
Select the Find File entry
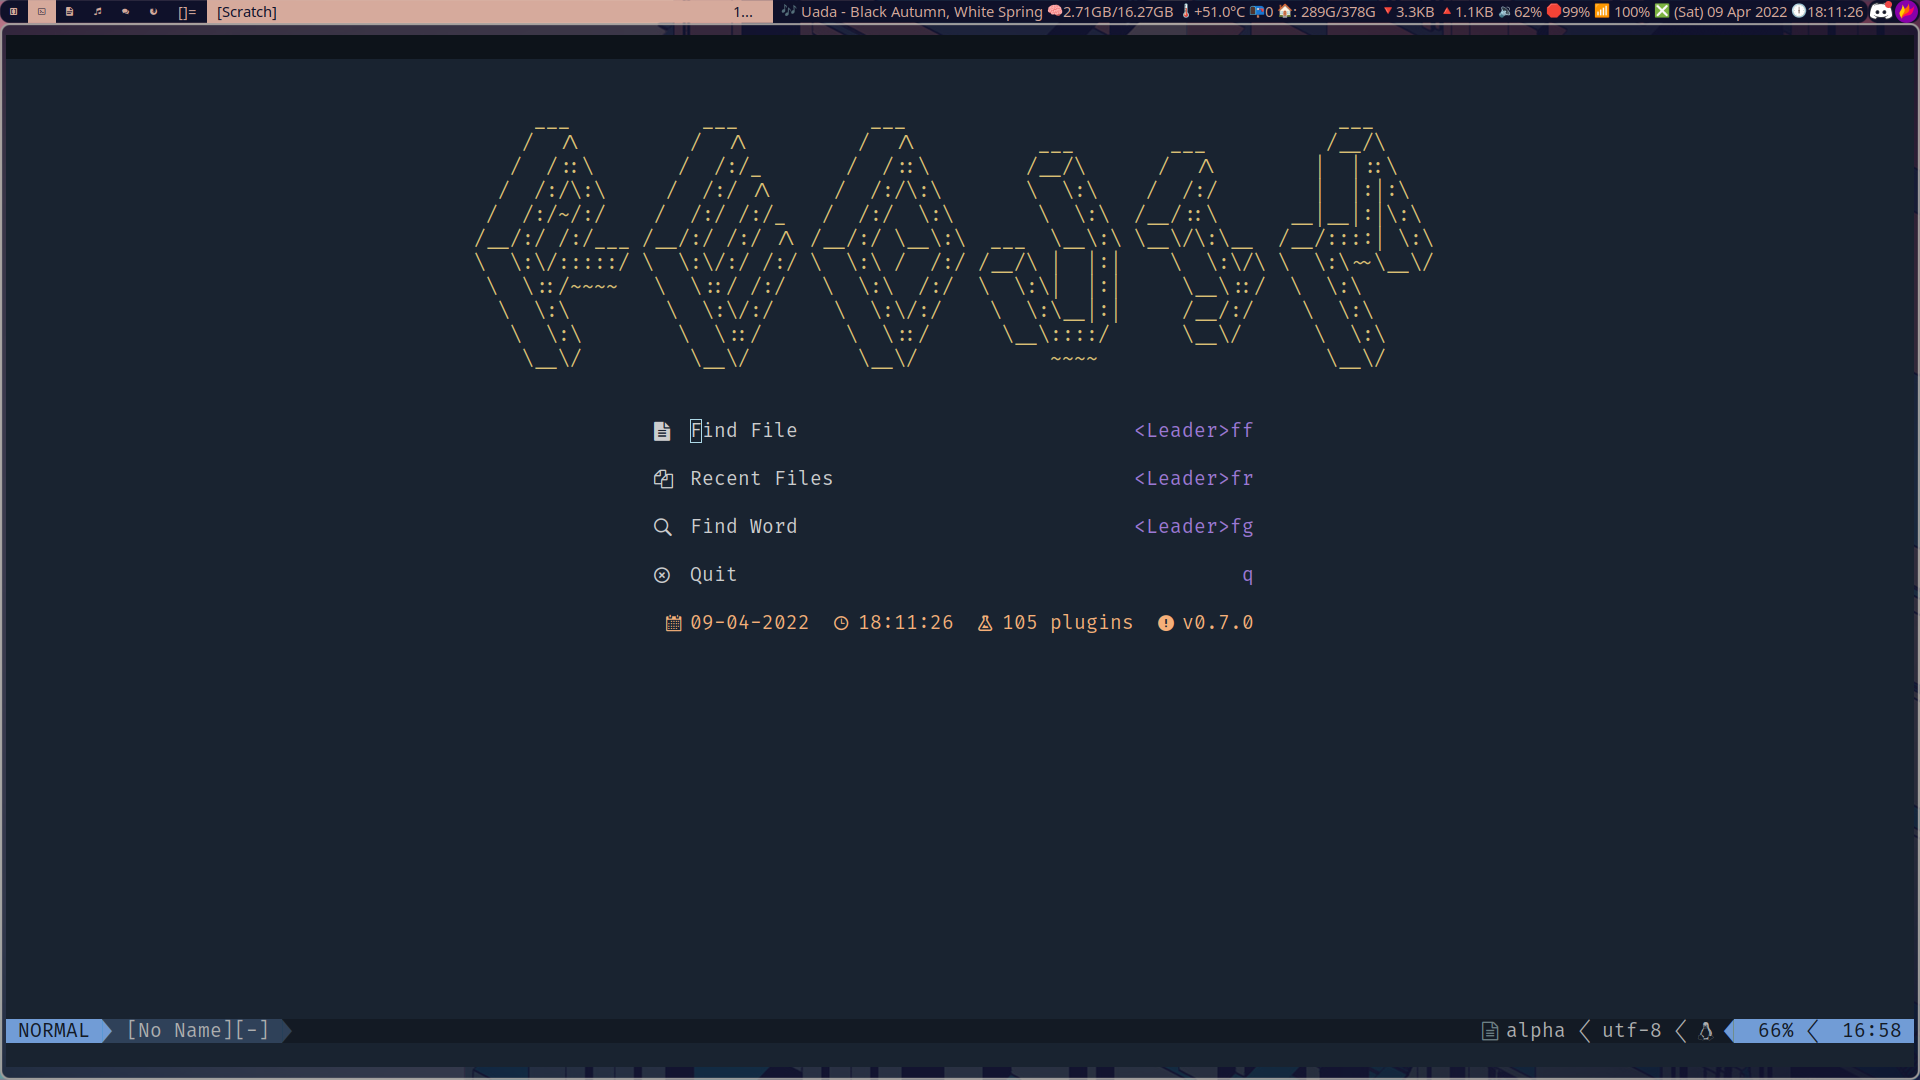pos(743,431)
